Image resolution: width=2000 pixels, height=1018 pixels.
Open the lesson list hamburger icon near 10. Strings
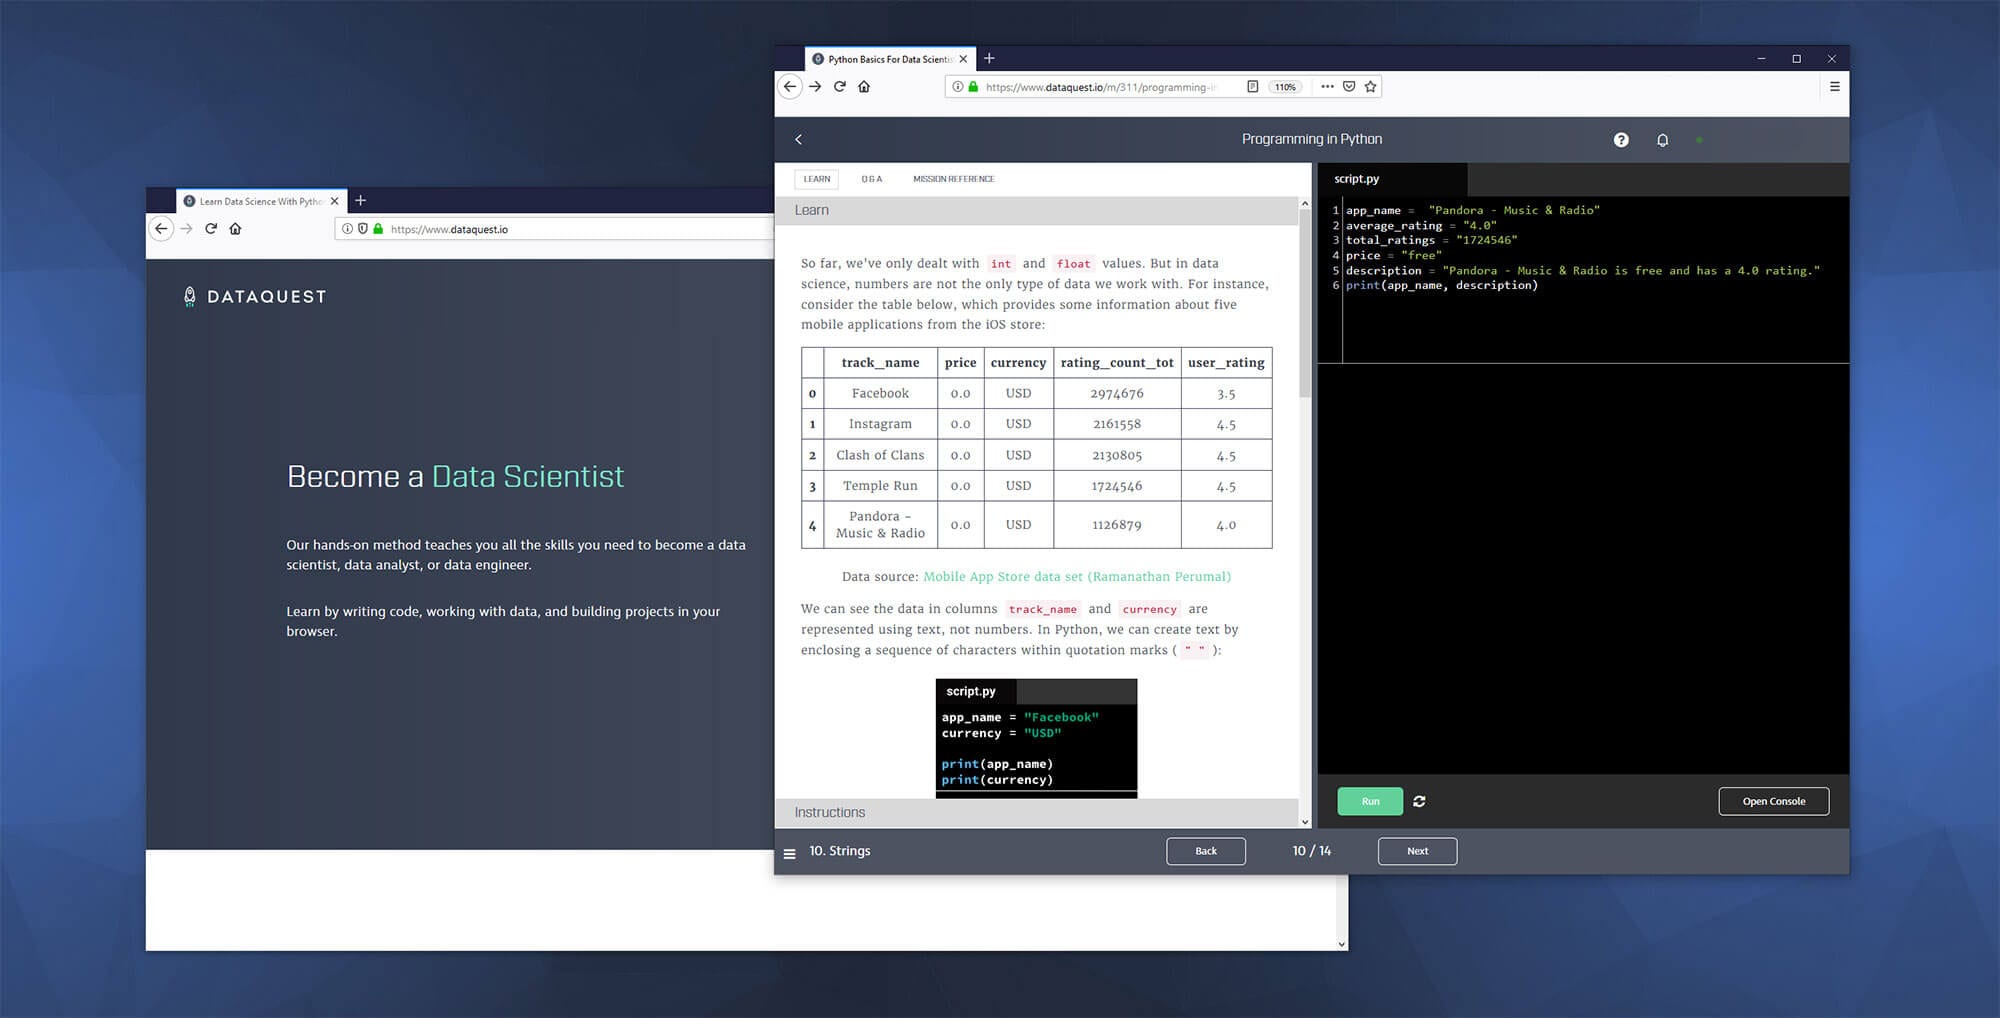click(789, 853)
